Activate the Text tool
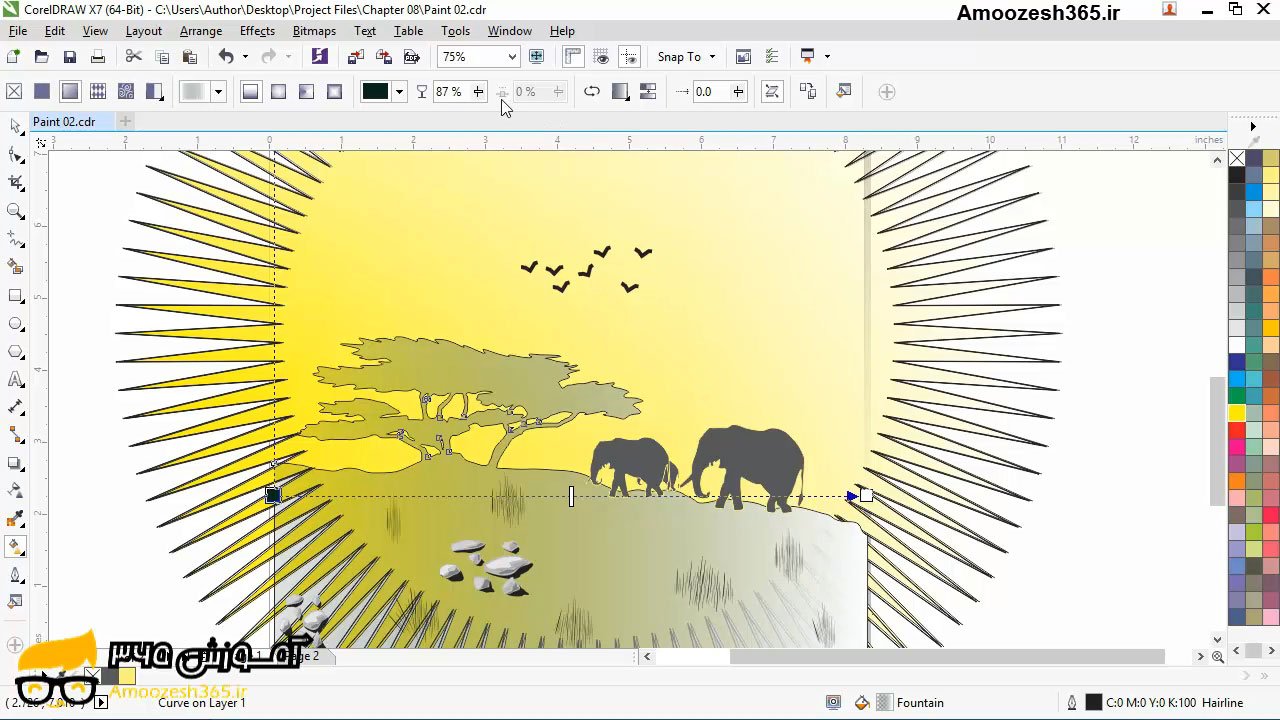 click(x=16, y=380)
